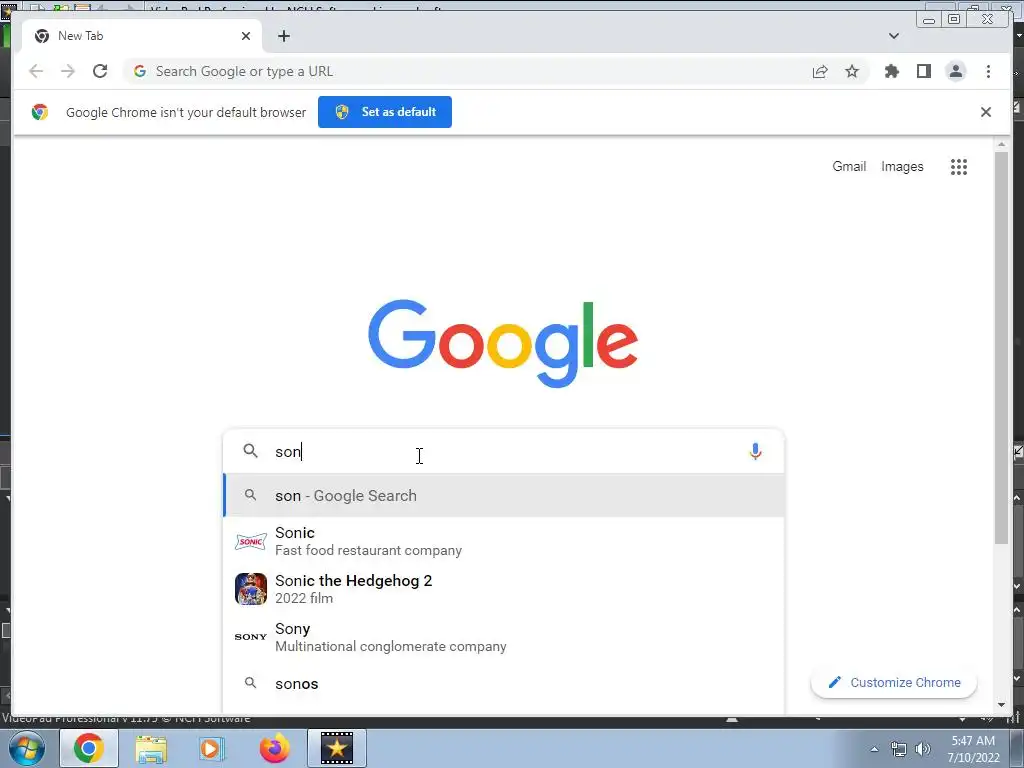Switch to VideoPad taskbar icon
The height and width of the screenshot is (768, 1024).
coord(337,748)
